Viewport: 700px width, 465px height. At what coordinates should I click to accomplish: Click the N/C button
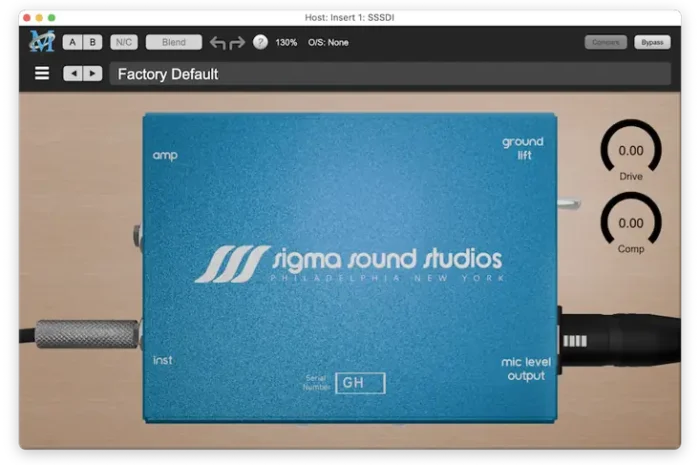point(124,42)
